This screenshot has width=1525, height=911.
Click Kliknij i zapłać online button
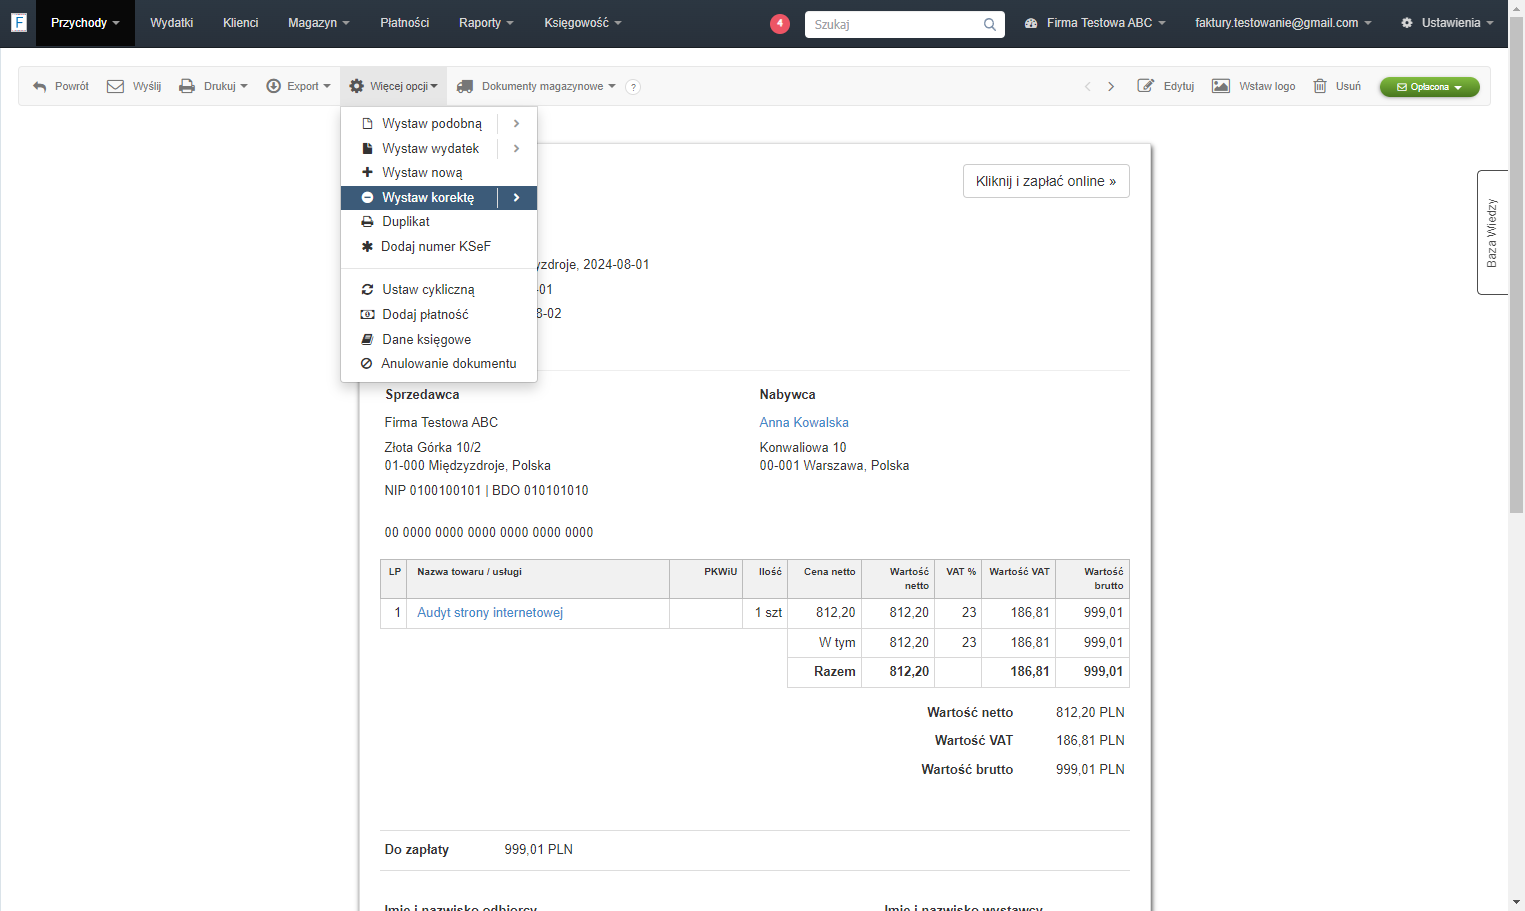[1046, 181]
